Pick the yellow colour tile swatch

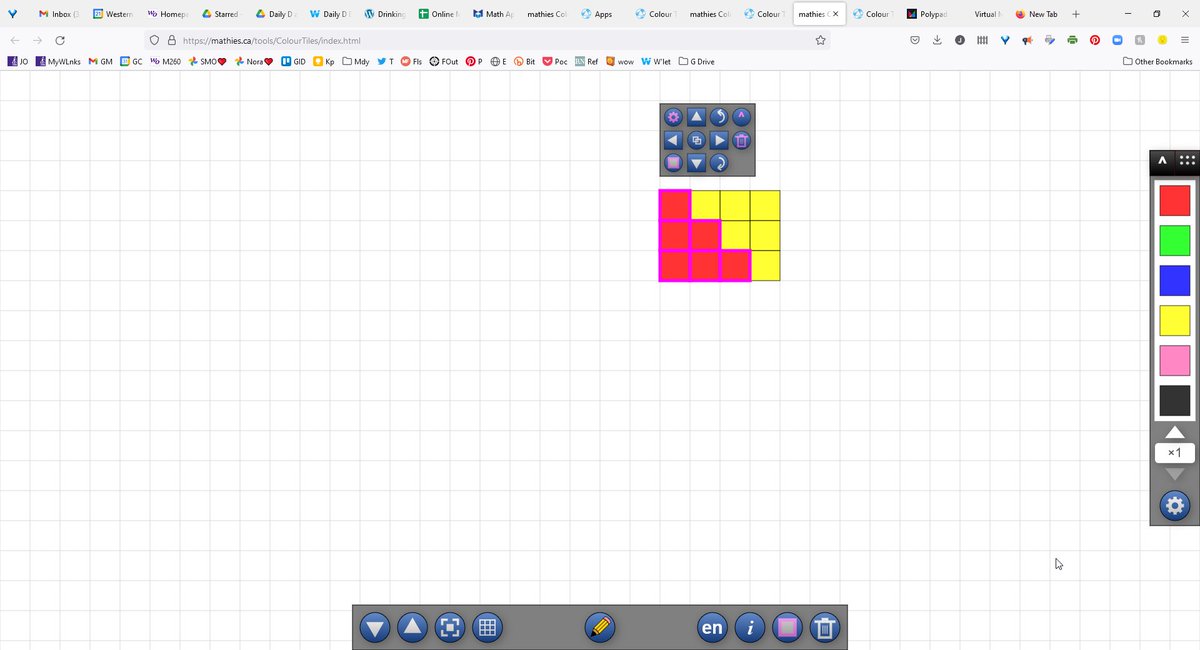1174,320
